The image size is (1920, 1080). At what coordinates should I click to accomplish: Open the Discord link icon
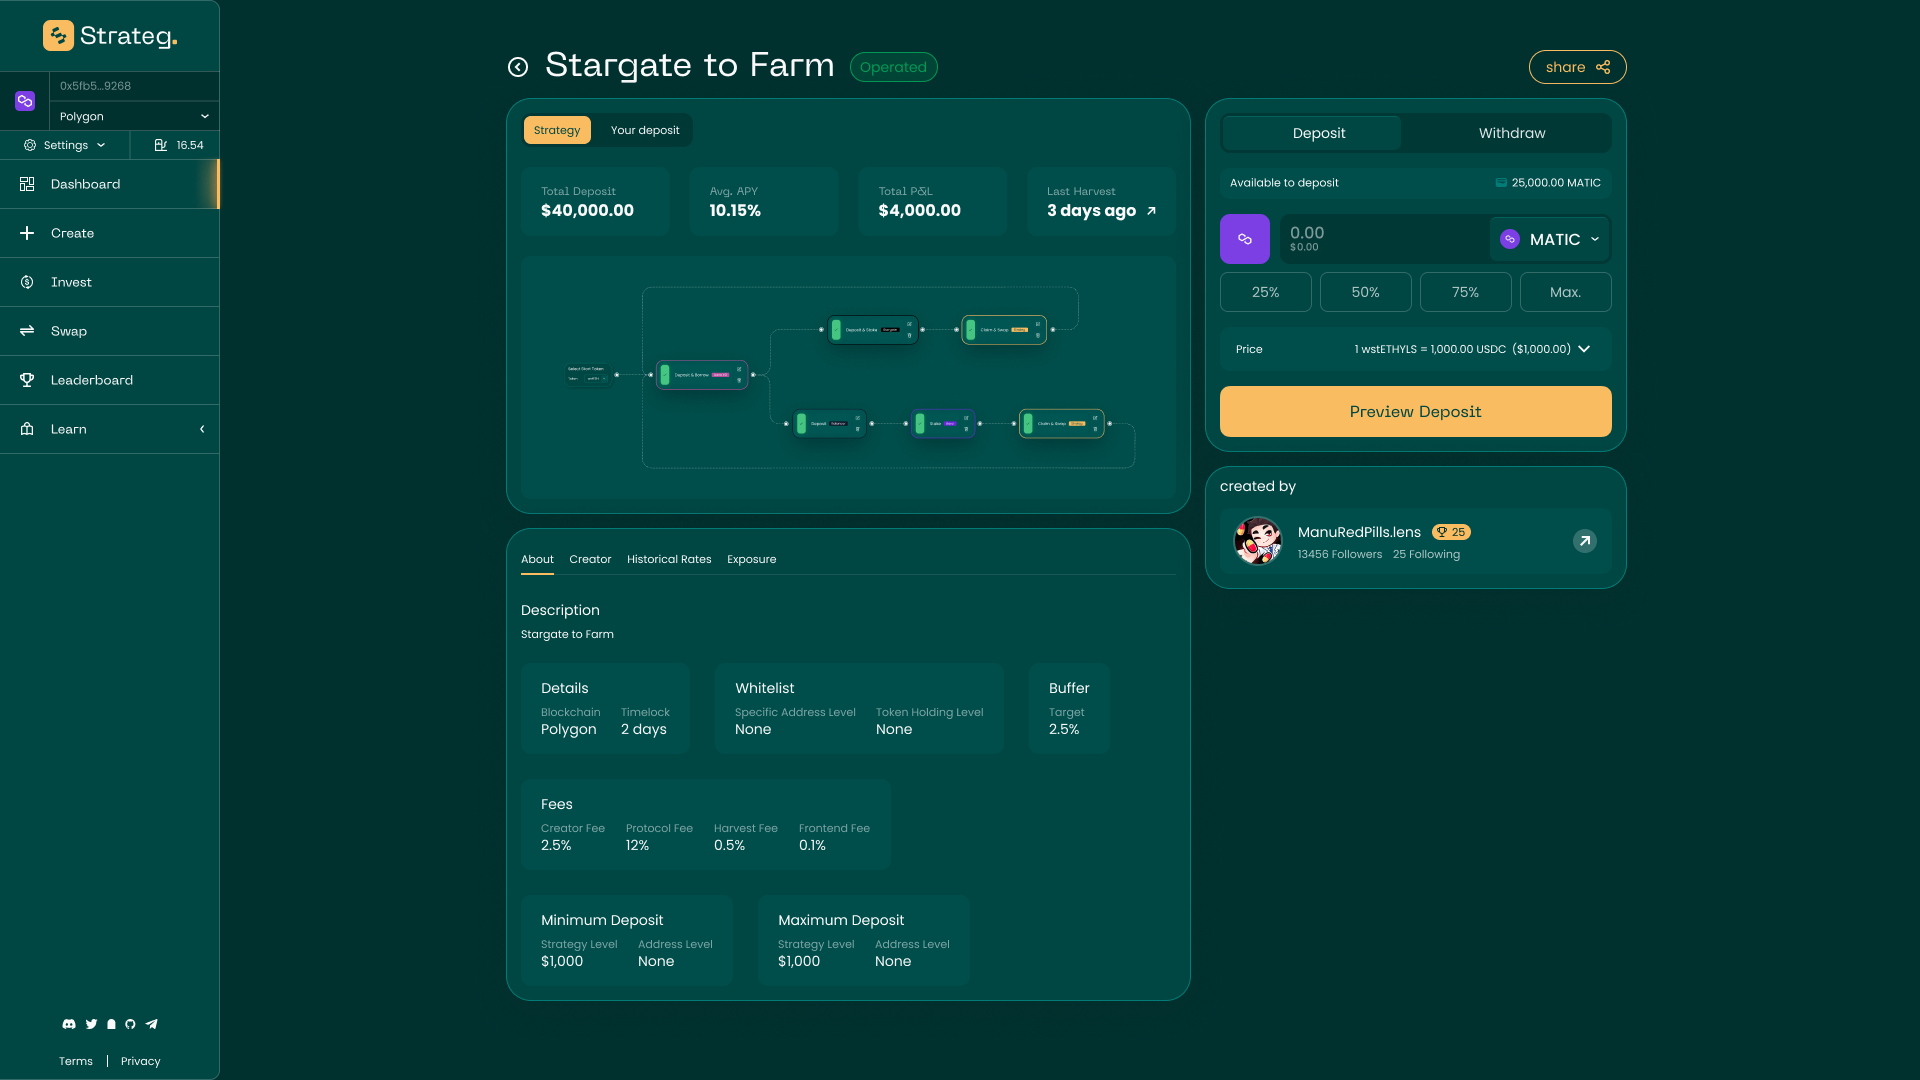[x=69, y=1024]
